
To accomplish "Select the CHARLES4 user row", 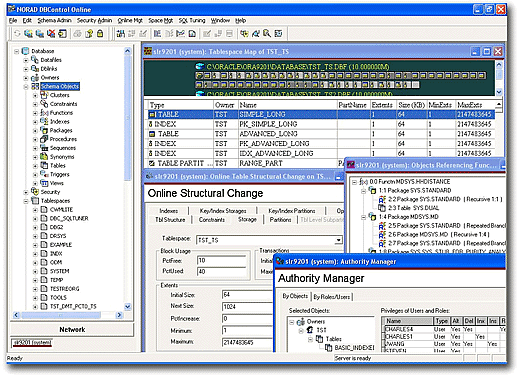I will 444,329.
